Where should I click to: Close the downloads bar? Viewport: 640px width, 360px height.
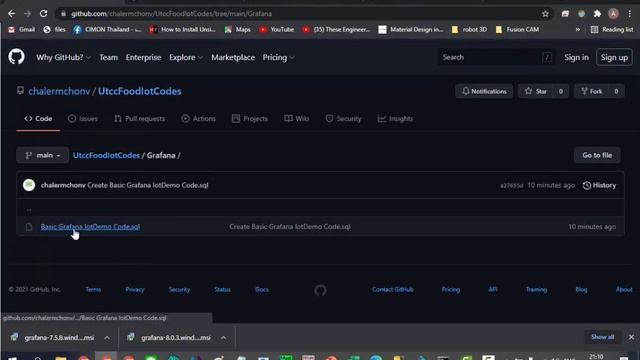click(631, 337)
